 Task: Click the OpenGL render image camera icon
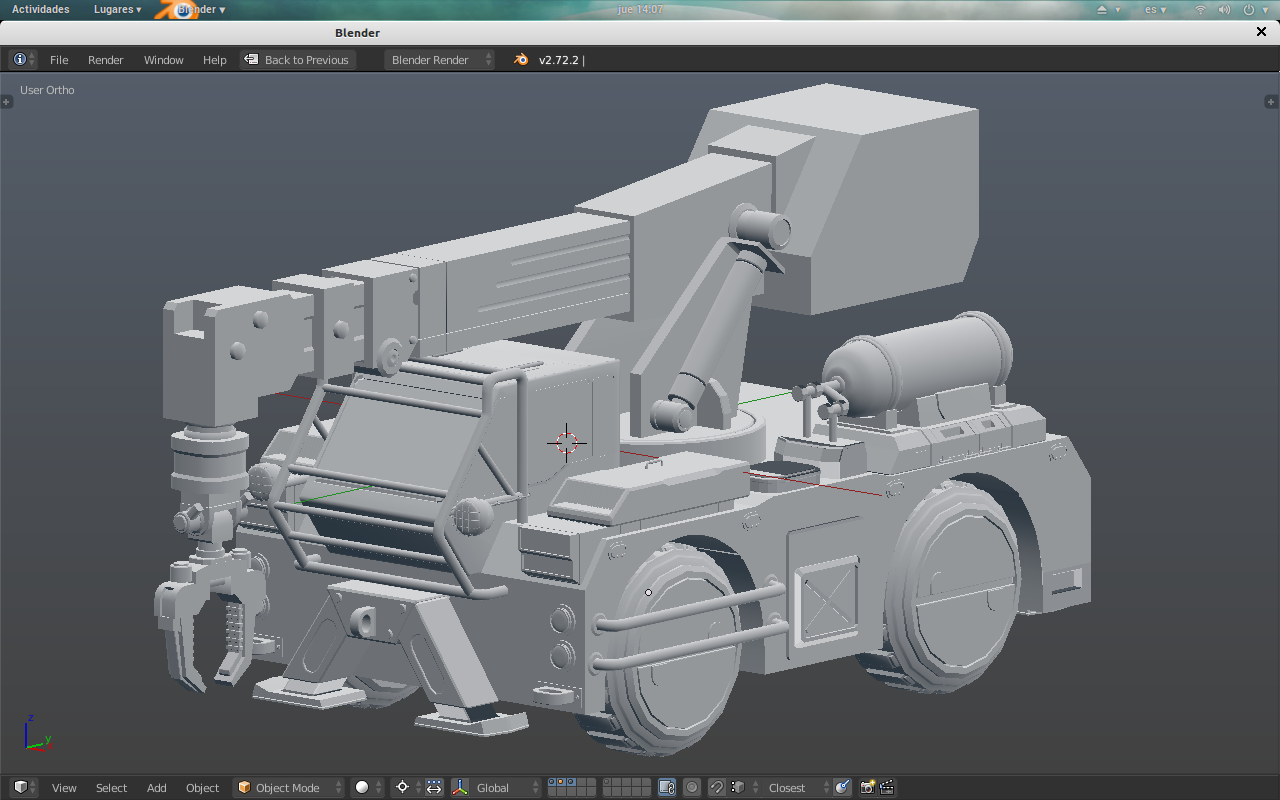tap(867, 788)
